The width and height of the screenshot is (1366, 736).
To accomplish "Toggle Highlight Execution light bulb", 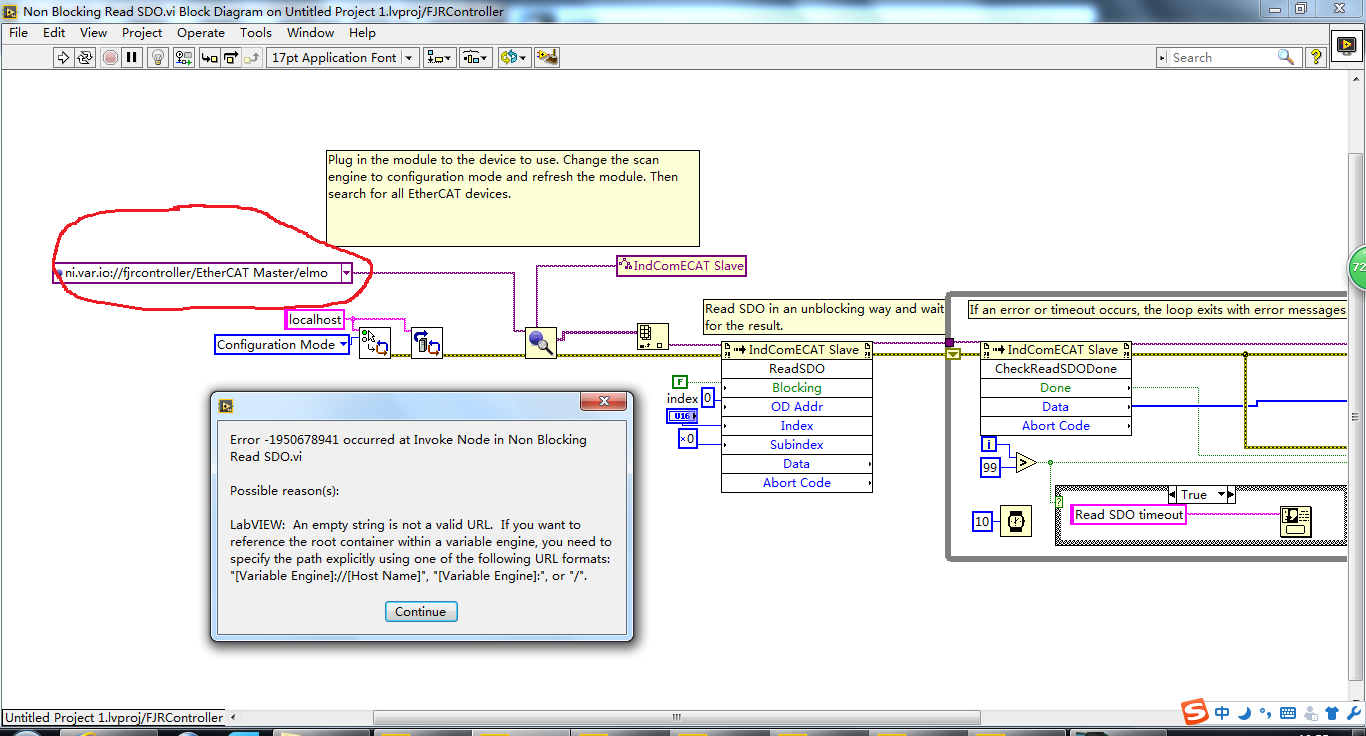I will pos(158,58).
